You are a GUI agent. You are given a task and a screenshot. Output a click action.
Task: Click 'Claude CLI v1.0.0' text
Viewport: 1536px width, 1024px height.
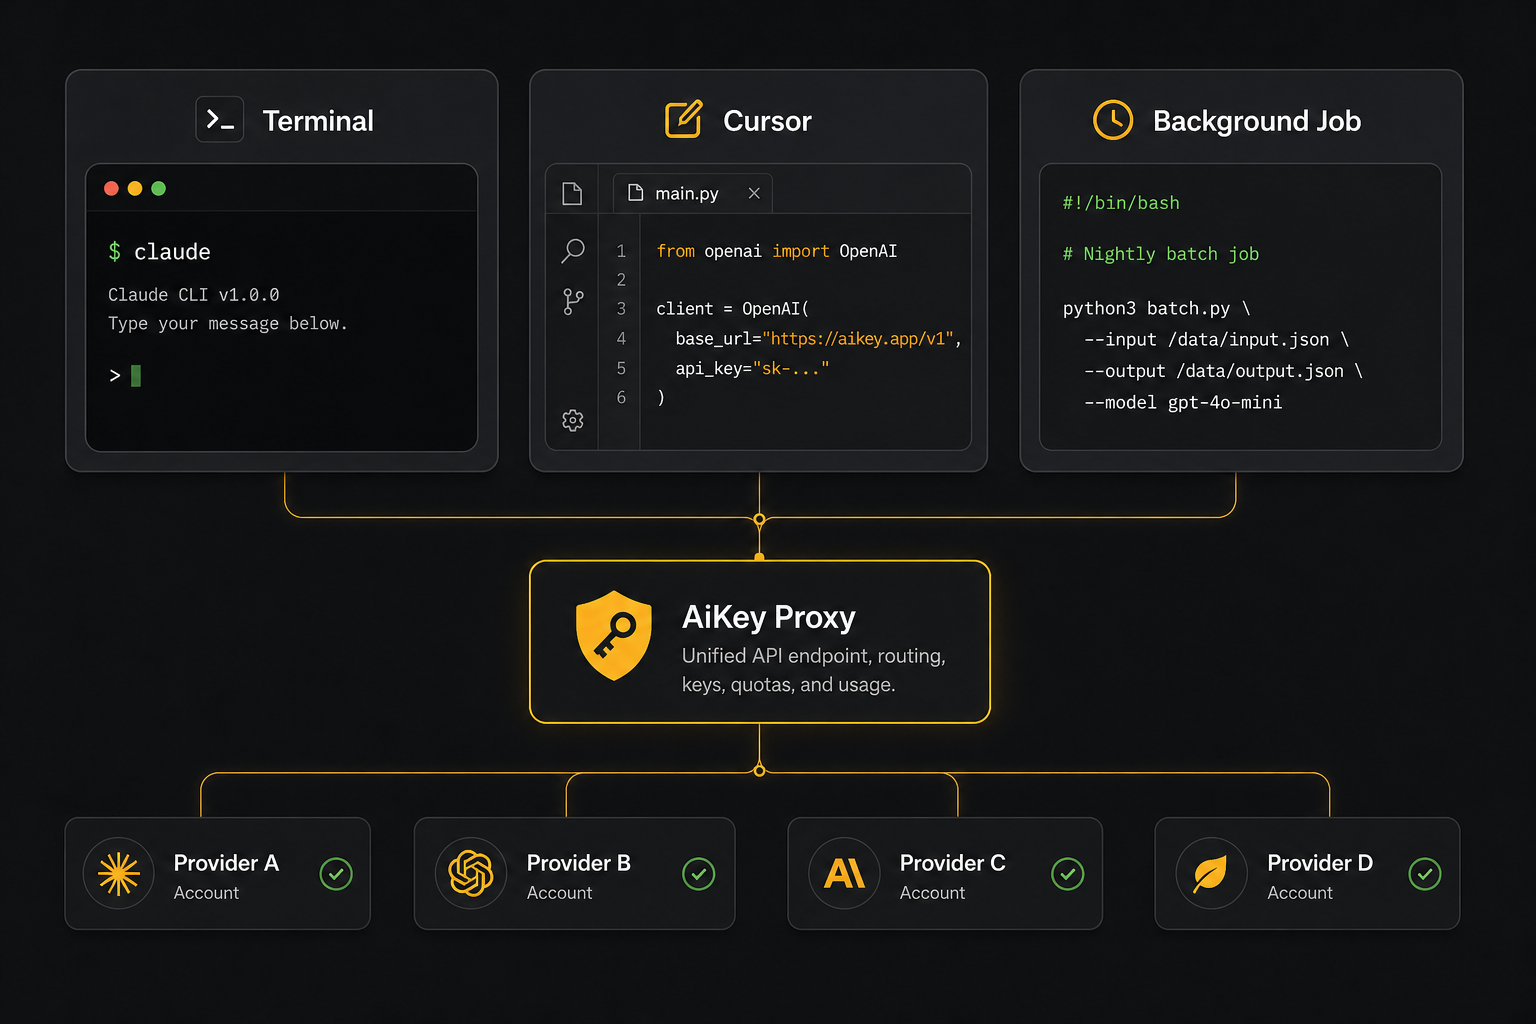point(194,295)
